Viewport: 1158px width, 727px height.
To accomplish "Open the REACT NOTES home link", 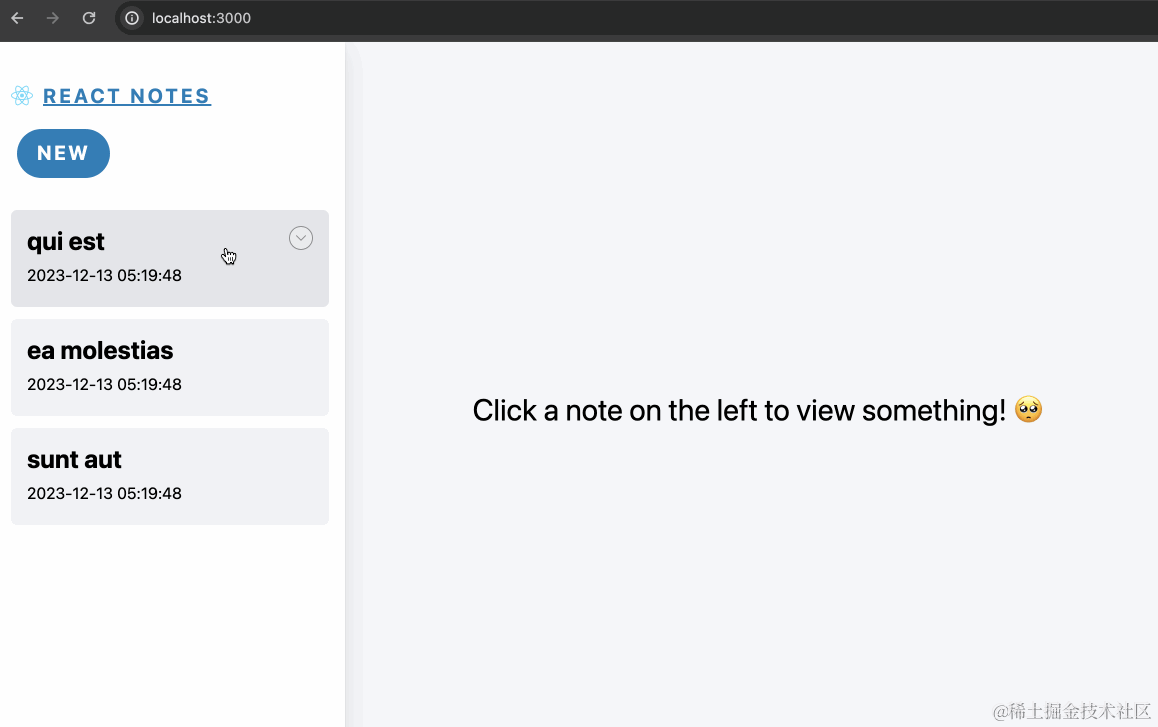I will pyautogui.click(x=126, y=96).
